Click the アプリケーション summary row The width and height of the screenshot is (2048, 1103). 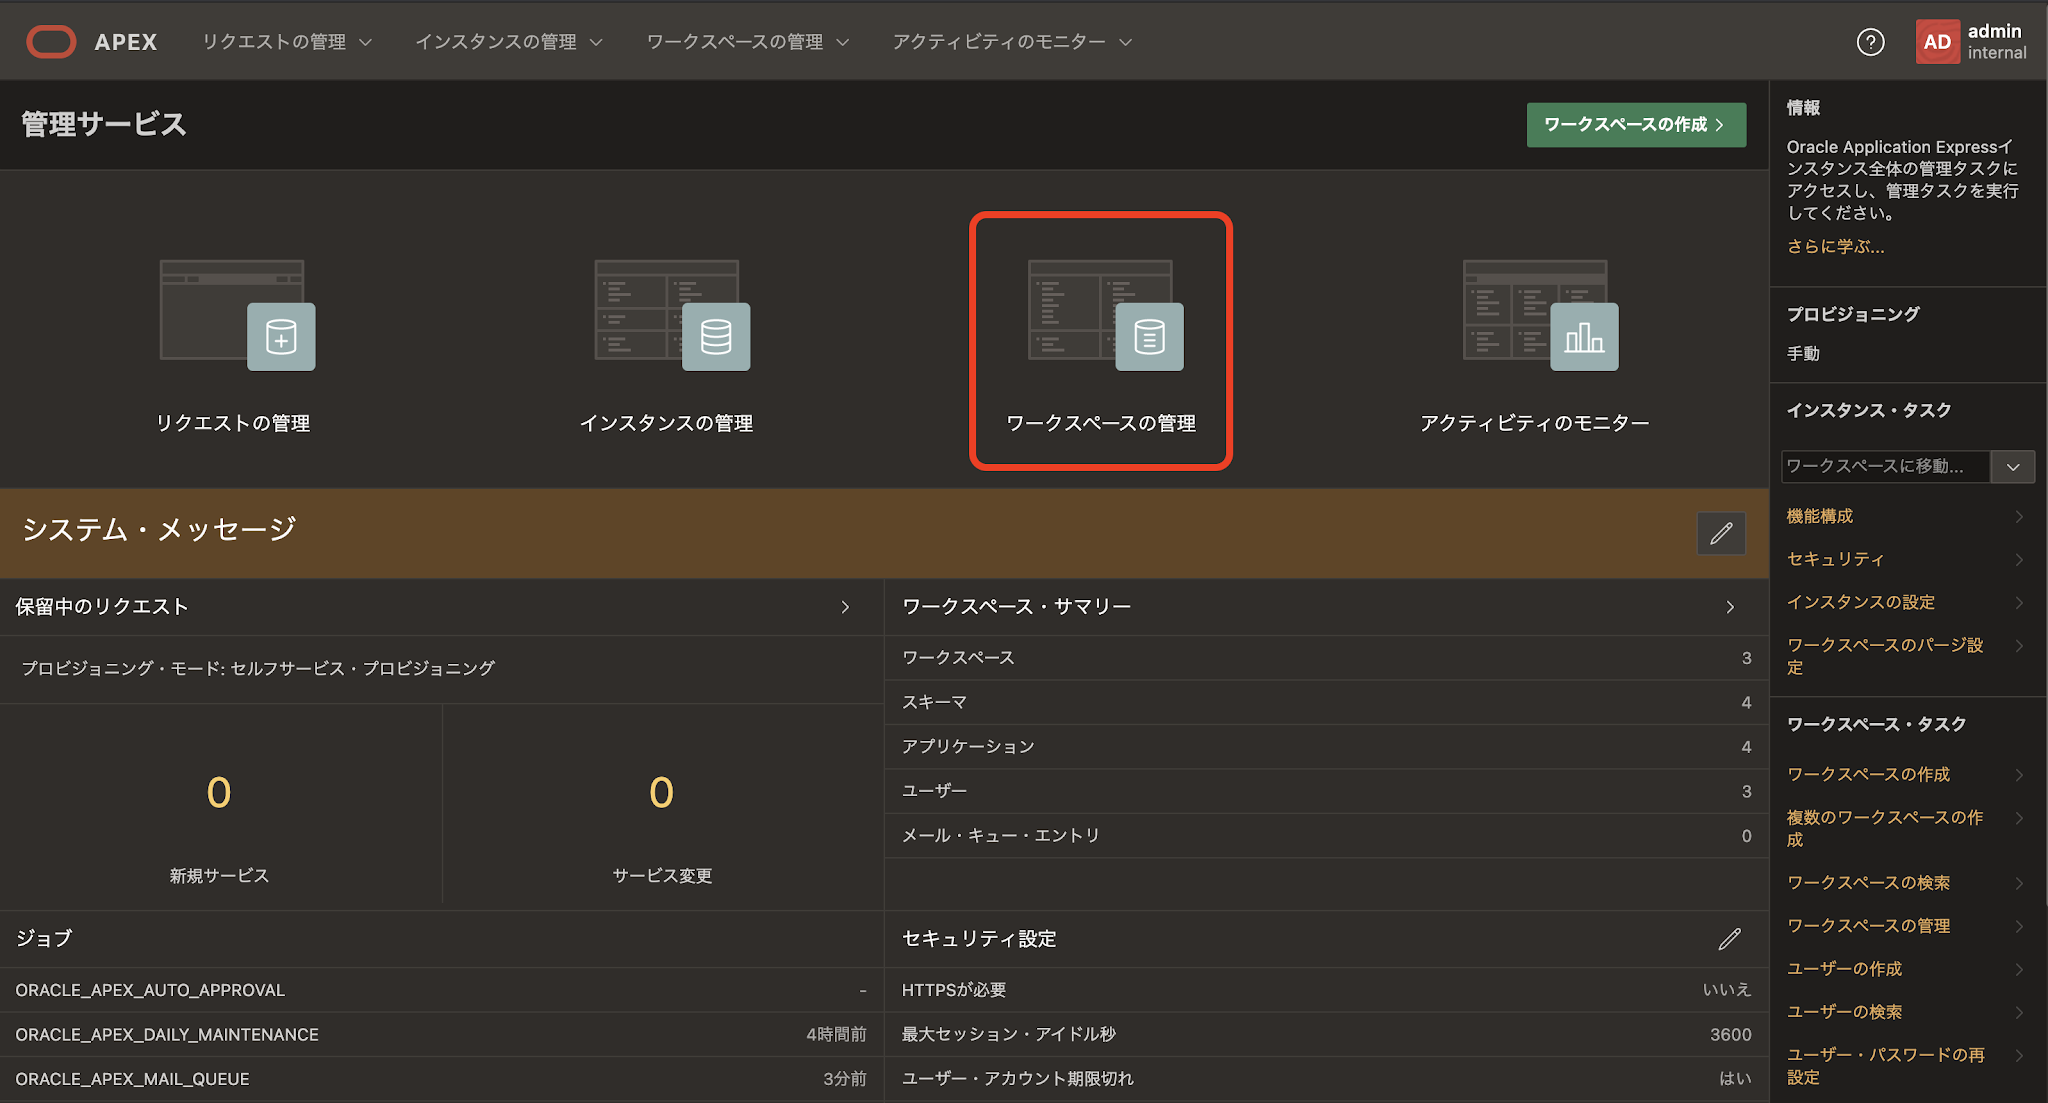(1326, 747)
